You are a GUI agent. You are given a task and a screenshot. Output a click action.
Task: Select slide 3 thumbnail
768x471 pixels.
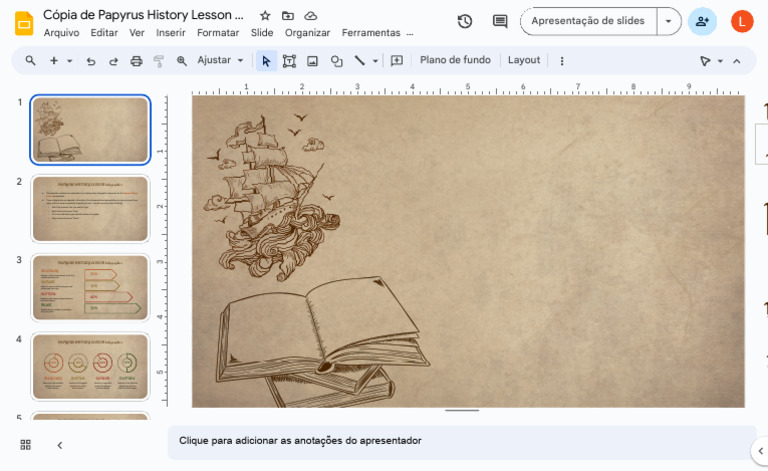click(90, 287)
